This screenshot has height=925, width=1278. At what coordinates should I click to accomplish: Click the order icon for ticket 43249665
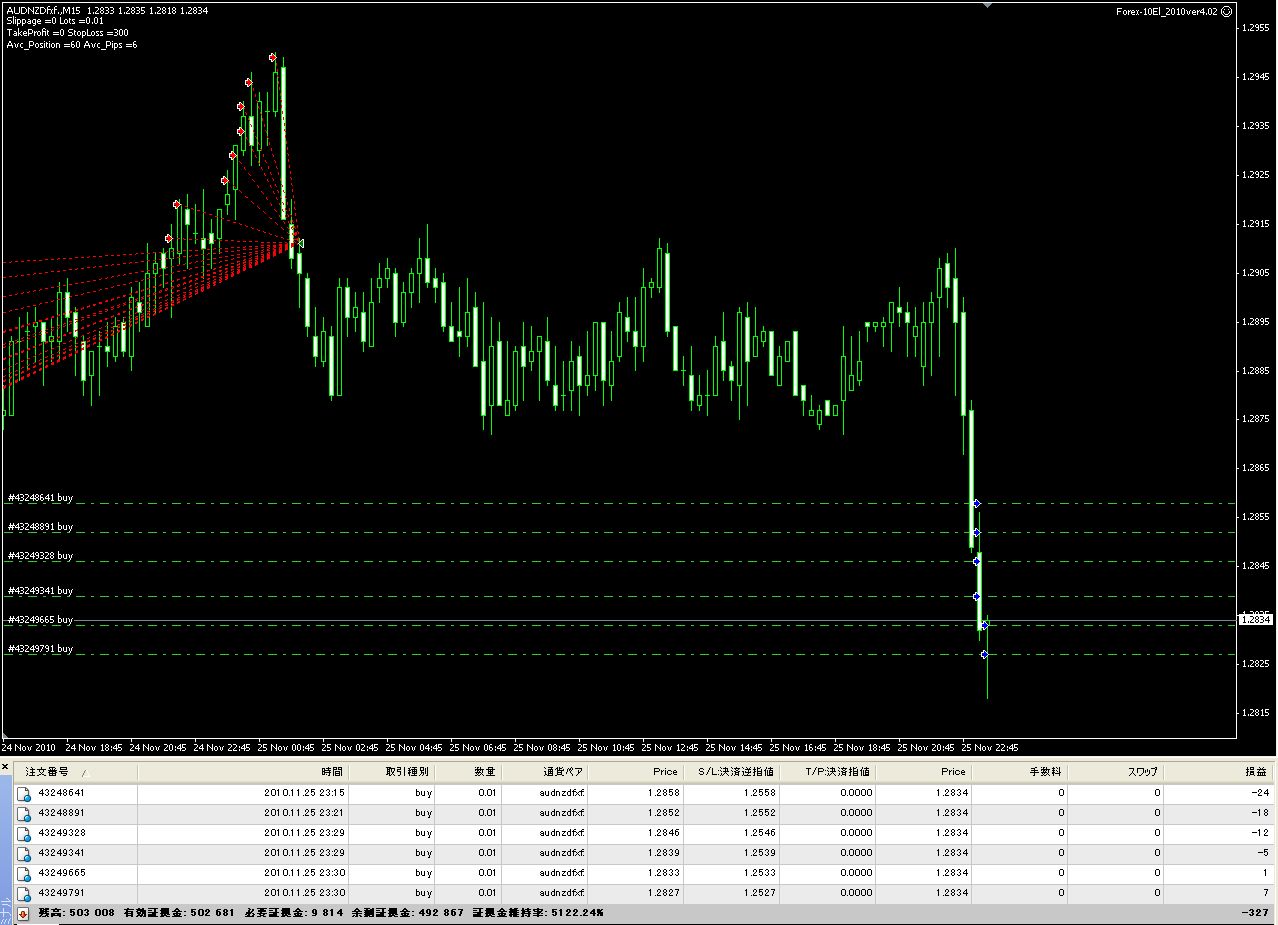(x=24, y=873)
